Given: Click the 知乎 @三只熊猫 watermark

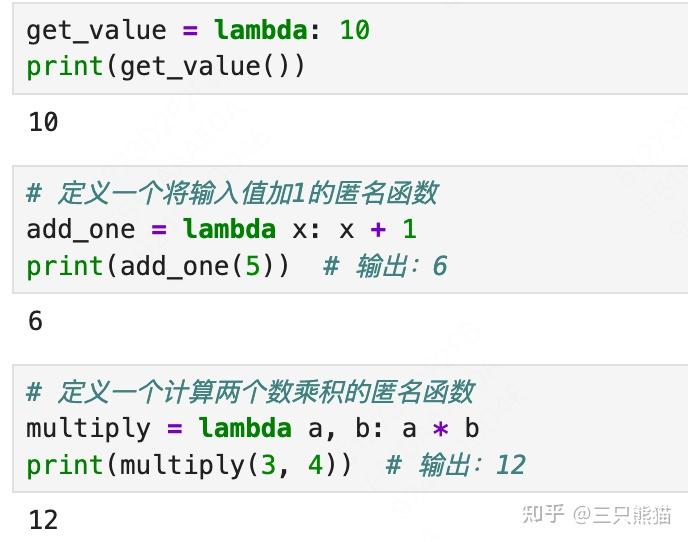Looking at the screenshot, I should click(x=597, y=514).
